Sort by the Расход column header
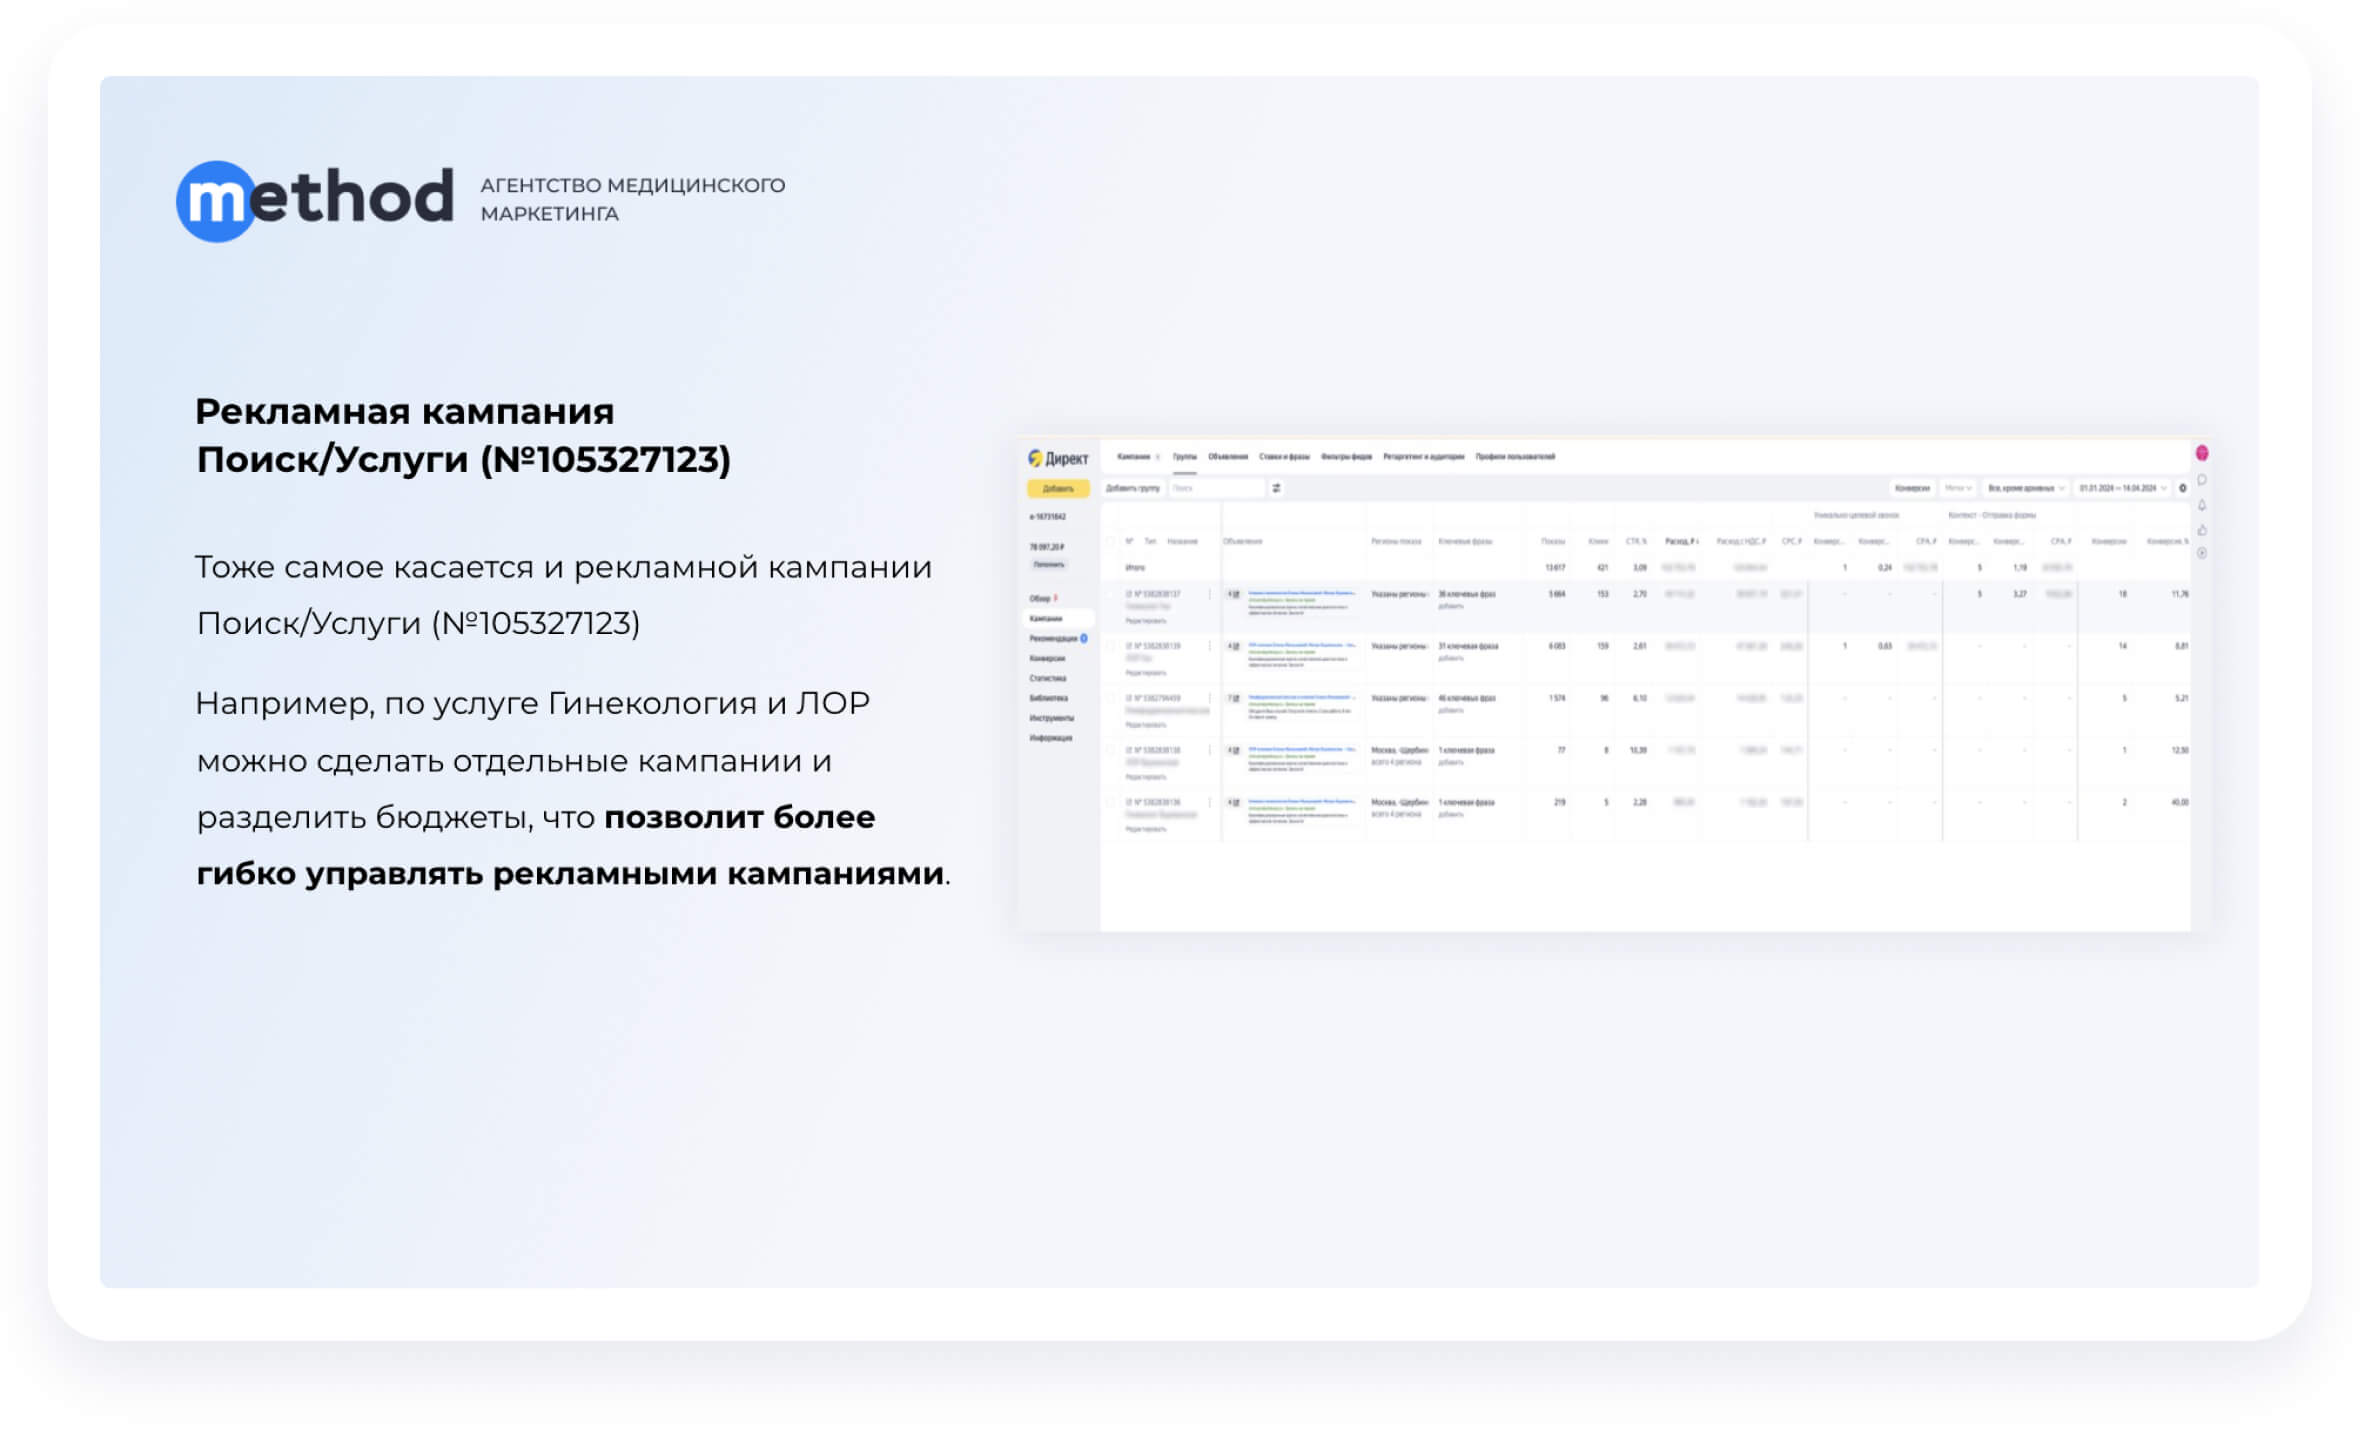2360x1450 pixels. [1681, 541]
